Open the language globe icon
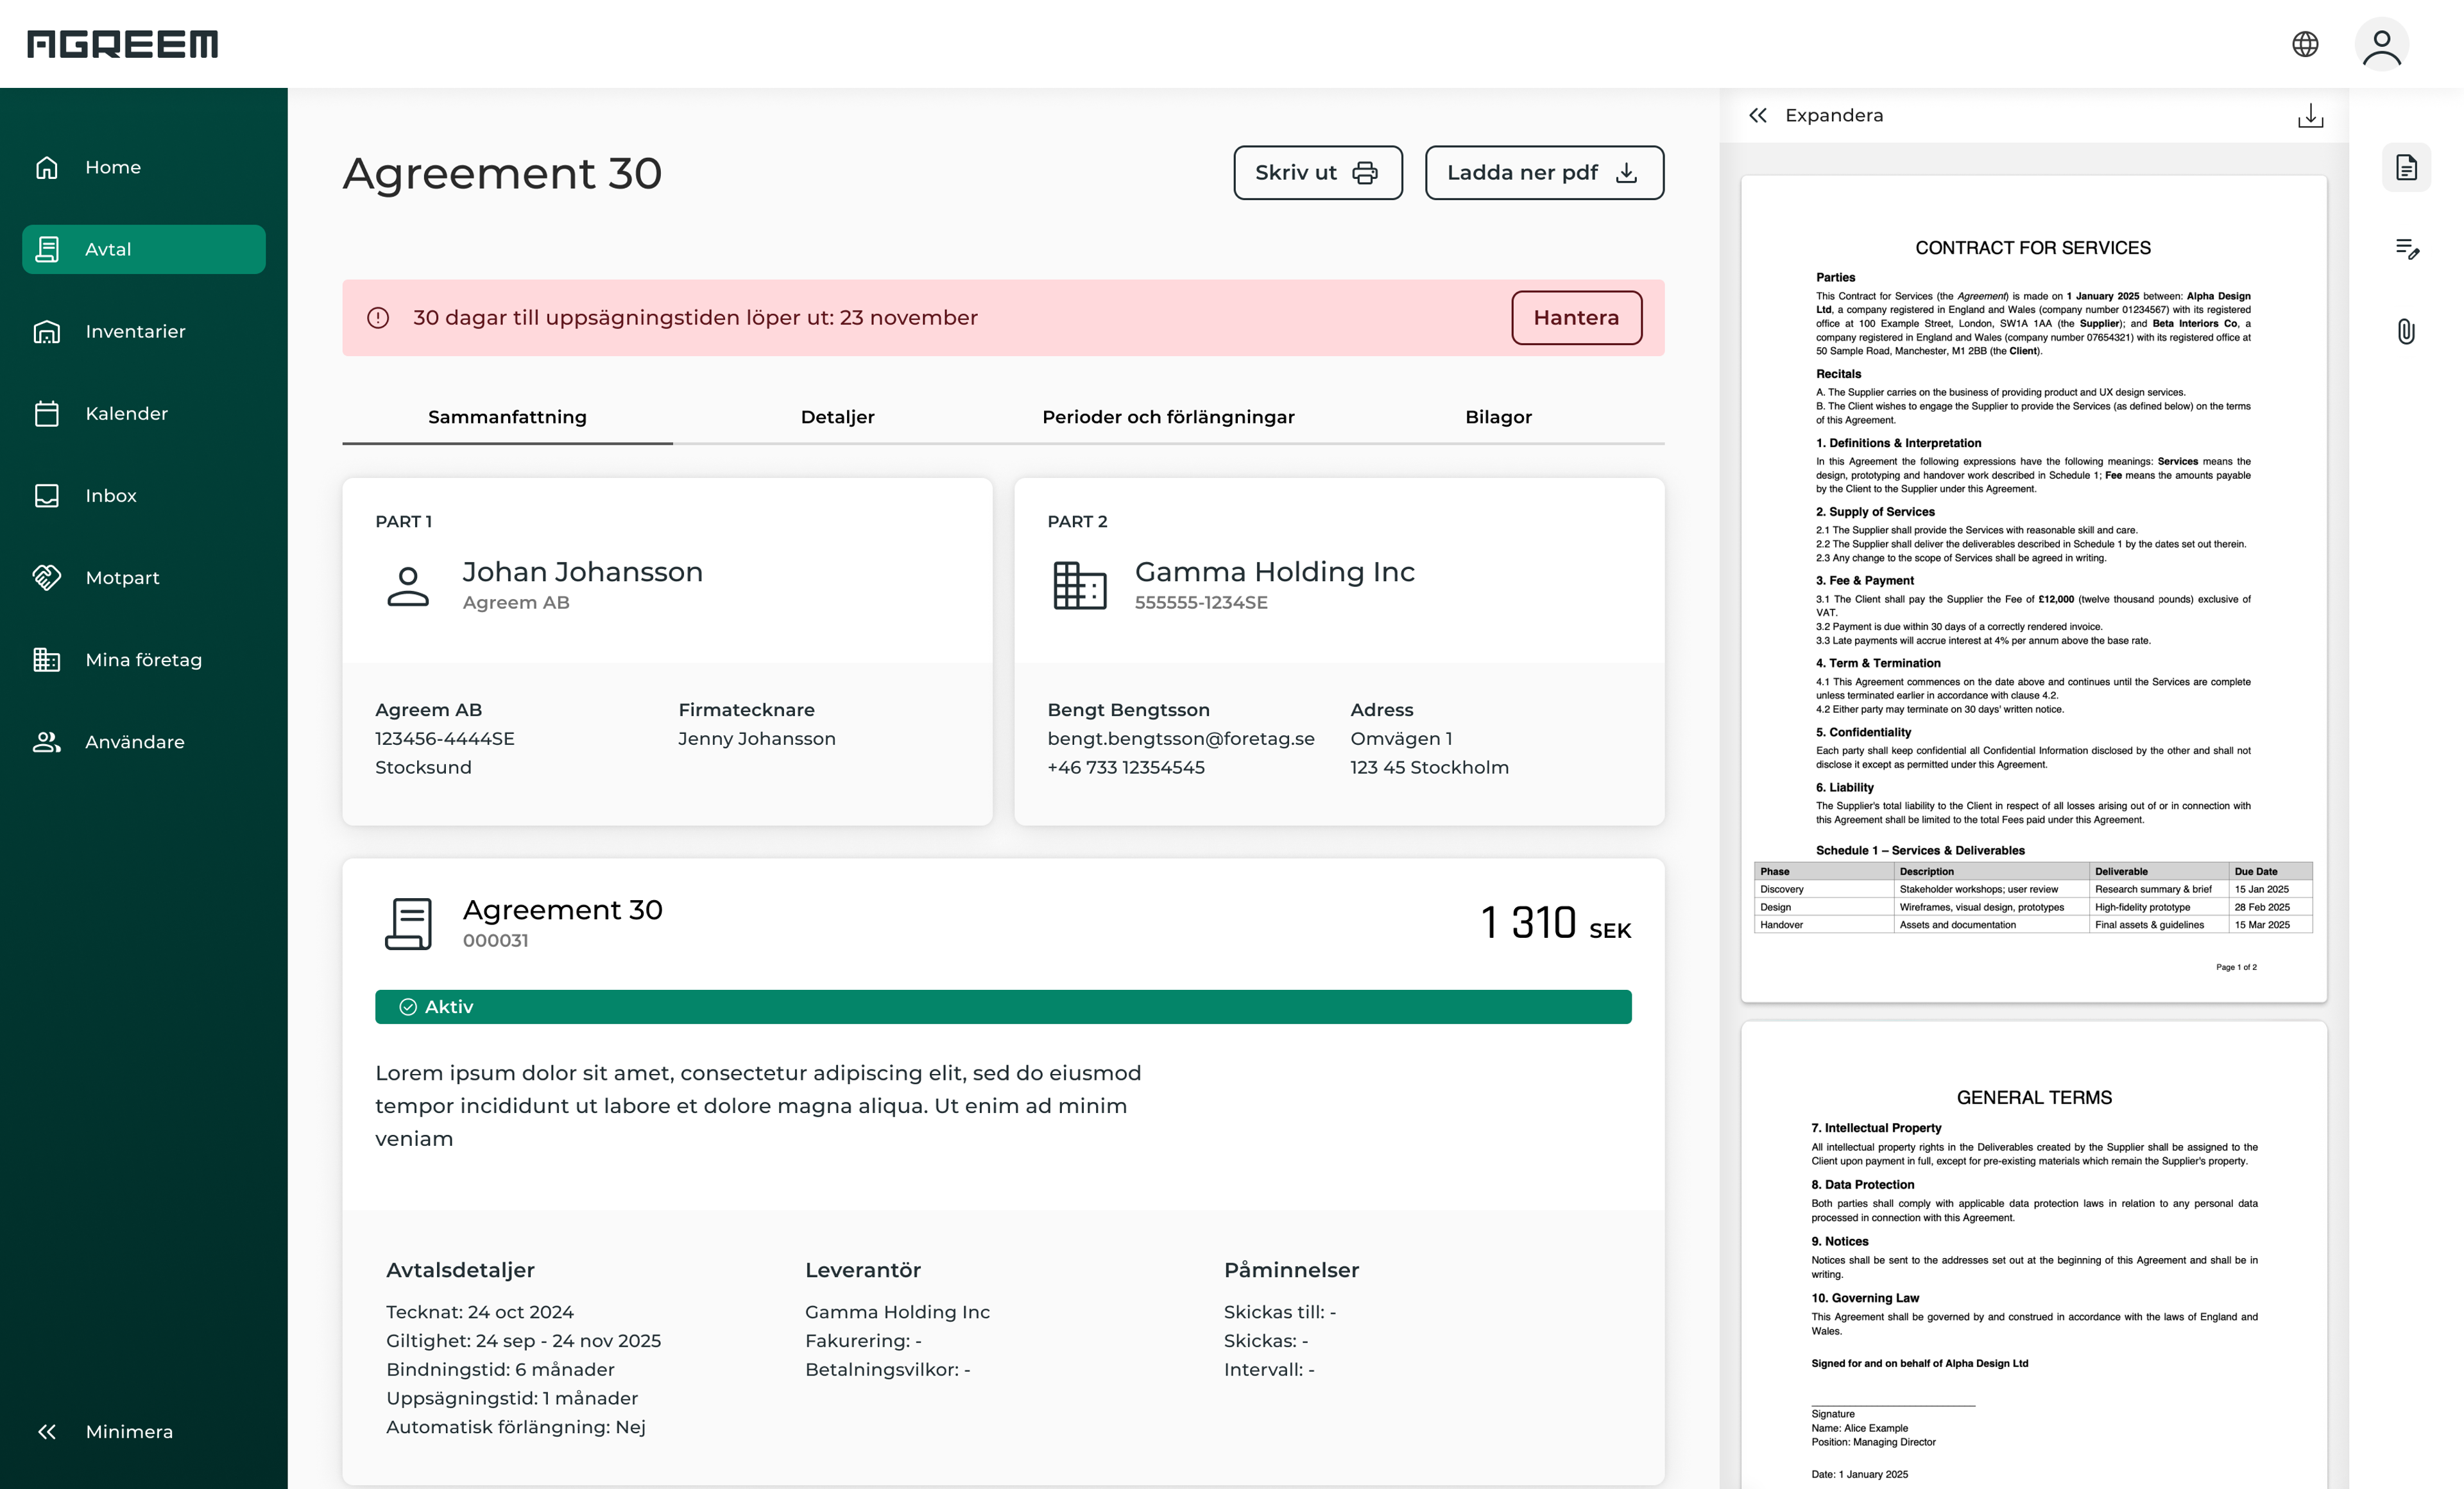This screenshot has width=2464, height=1489. pos(2305,44)
